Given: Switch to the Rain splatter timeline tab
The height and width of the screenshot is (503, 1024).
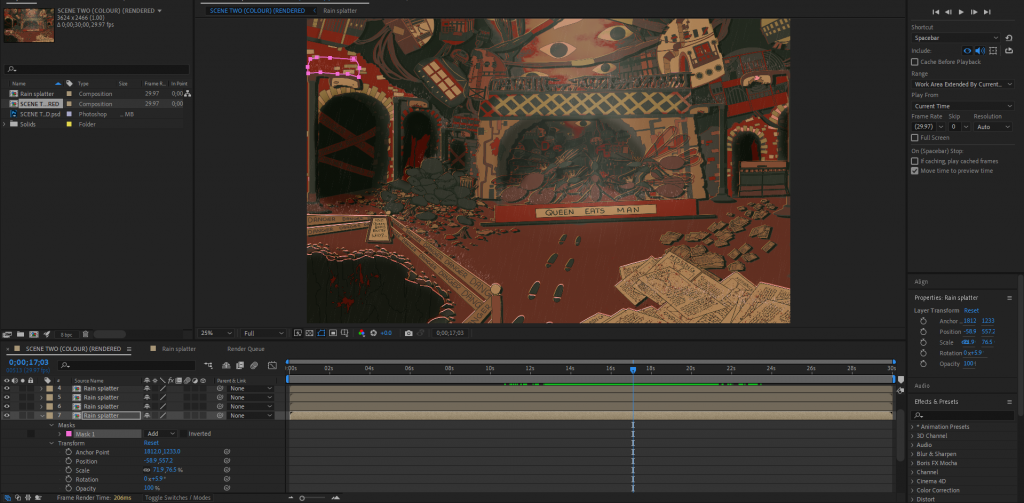Looking at the screenshot, I should click(178, 349).
